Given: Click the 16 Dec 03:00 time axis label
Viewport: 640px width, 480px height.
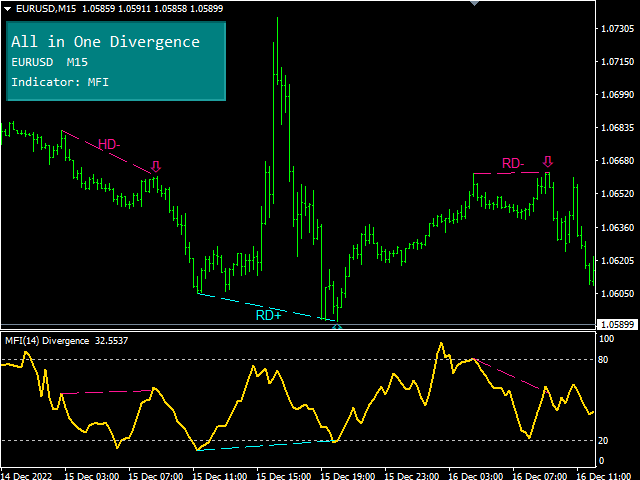Looking at the screenshot, I should 476,476.
